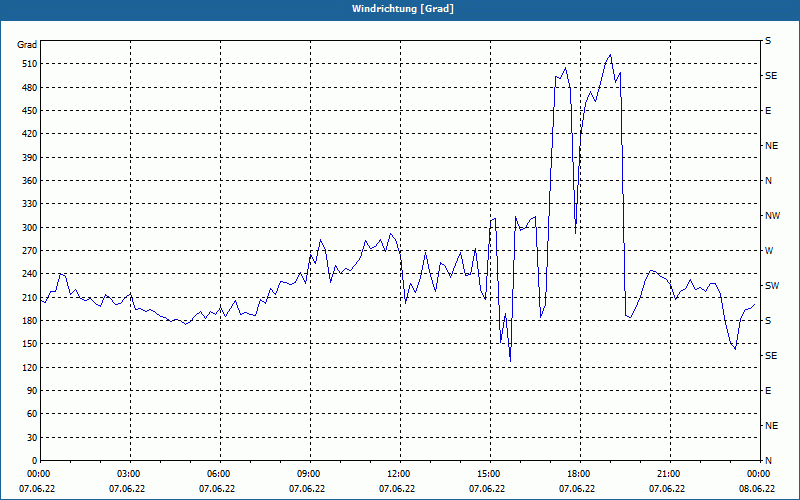Select the 06:00 time label
The width and height of the screenshot is (800, 500).
(x=217, y=473)
